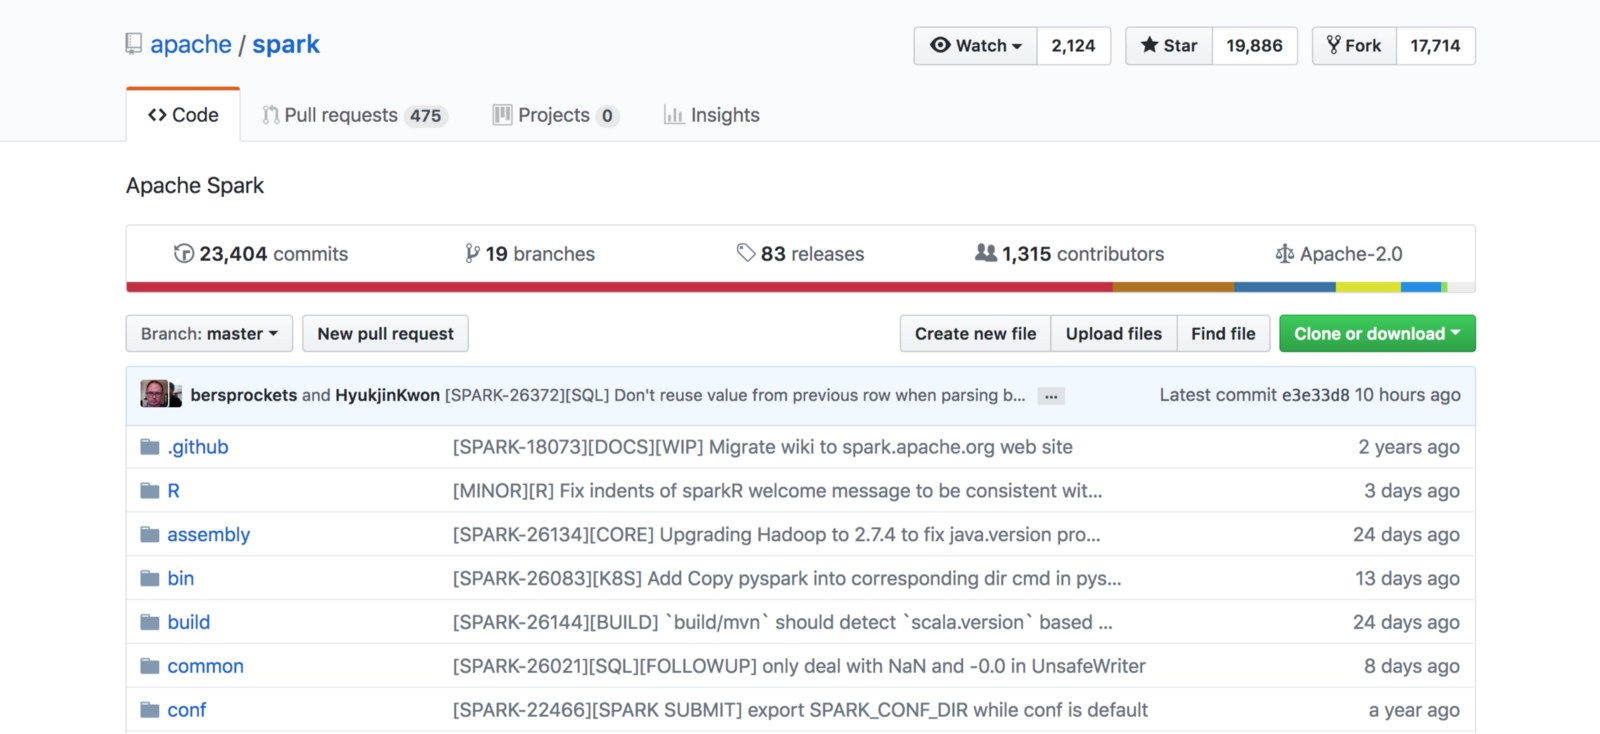Open the Branch: master dropdown
The image size is (1600, 734).
[x=209, y=334]
